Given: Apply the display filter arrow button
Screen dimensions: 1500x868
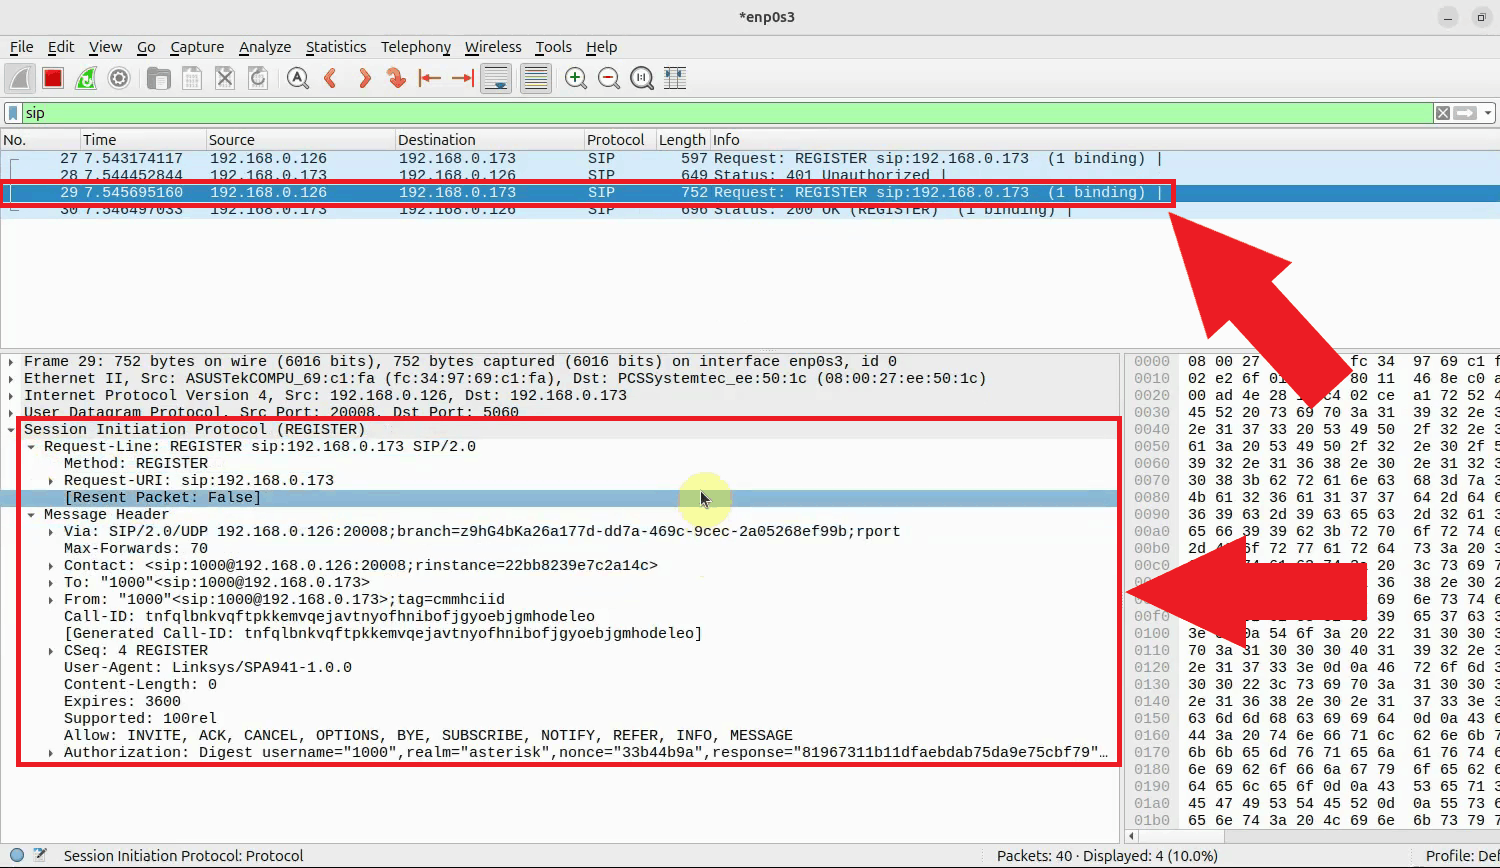Looking at the screenshot, I should point(1465,113).
